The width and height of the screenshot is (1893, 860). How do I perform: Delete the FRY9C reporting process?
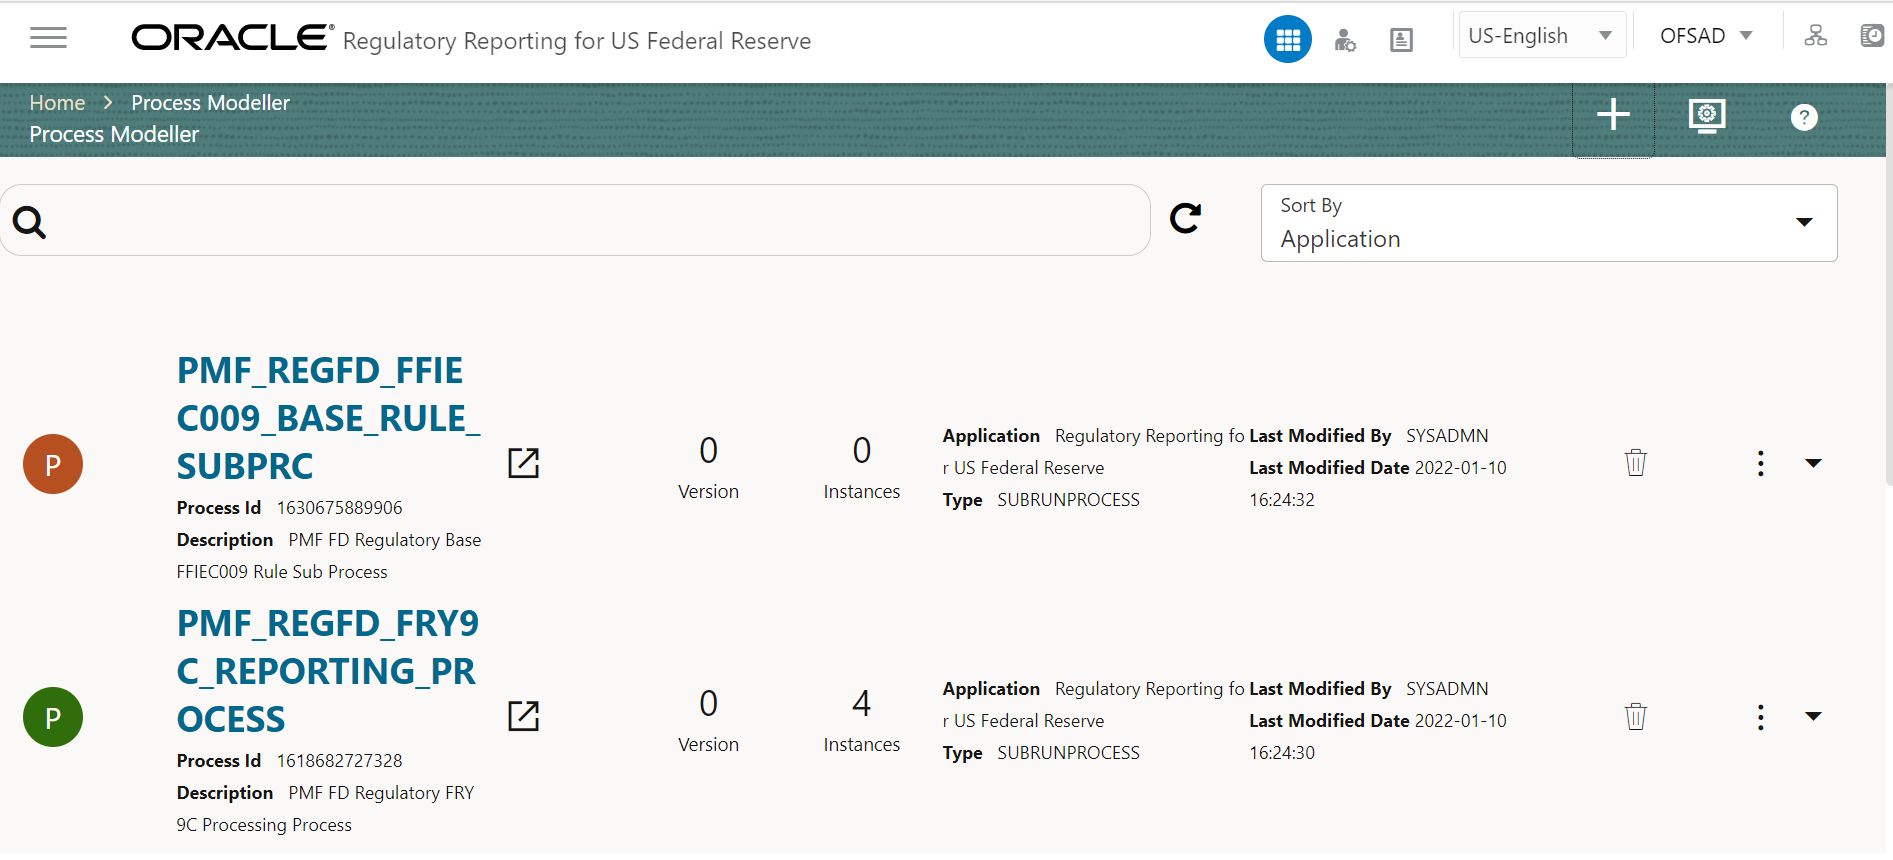pos(1636,716)
